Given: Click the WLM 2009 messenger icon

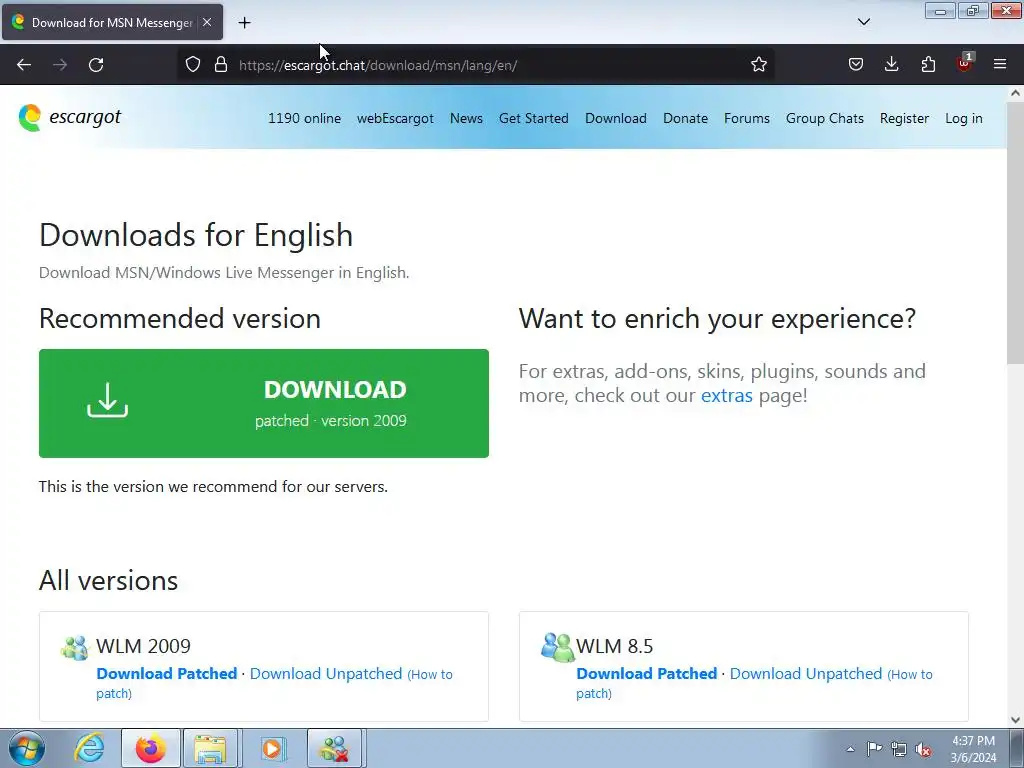Looking at the screenshot, I should (x=74, y=647).
